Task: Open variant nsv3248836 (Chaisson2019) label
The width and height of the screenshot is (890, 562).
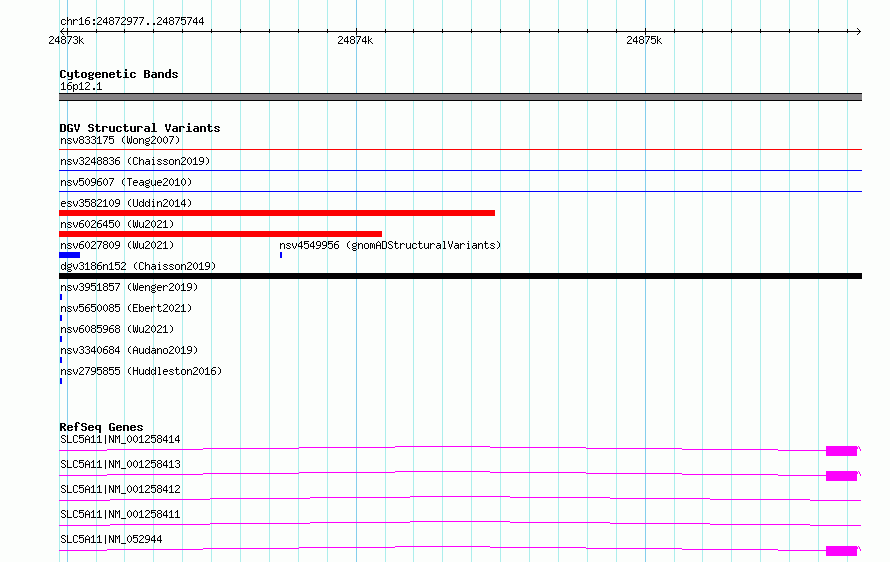Action: [x=135, y=161]
